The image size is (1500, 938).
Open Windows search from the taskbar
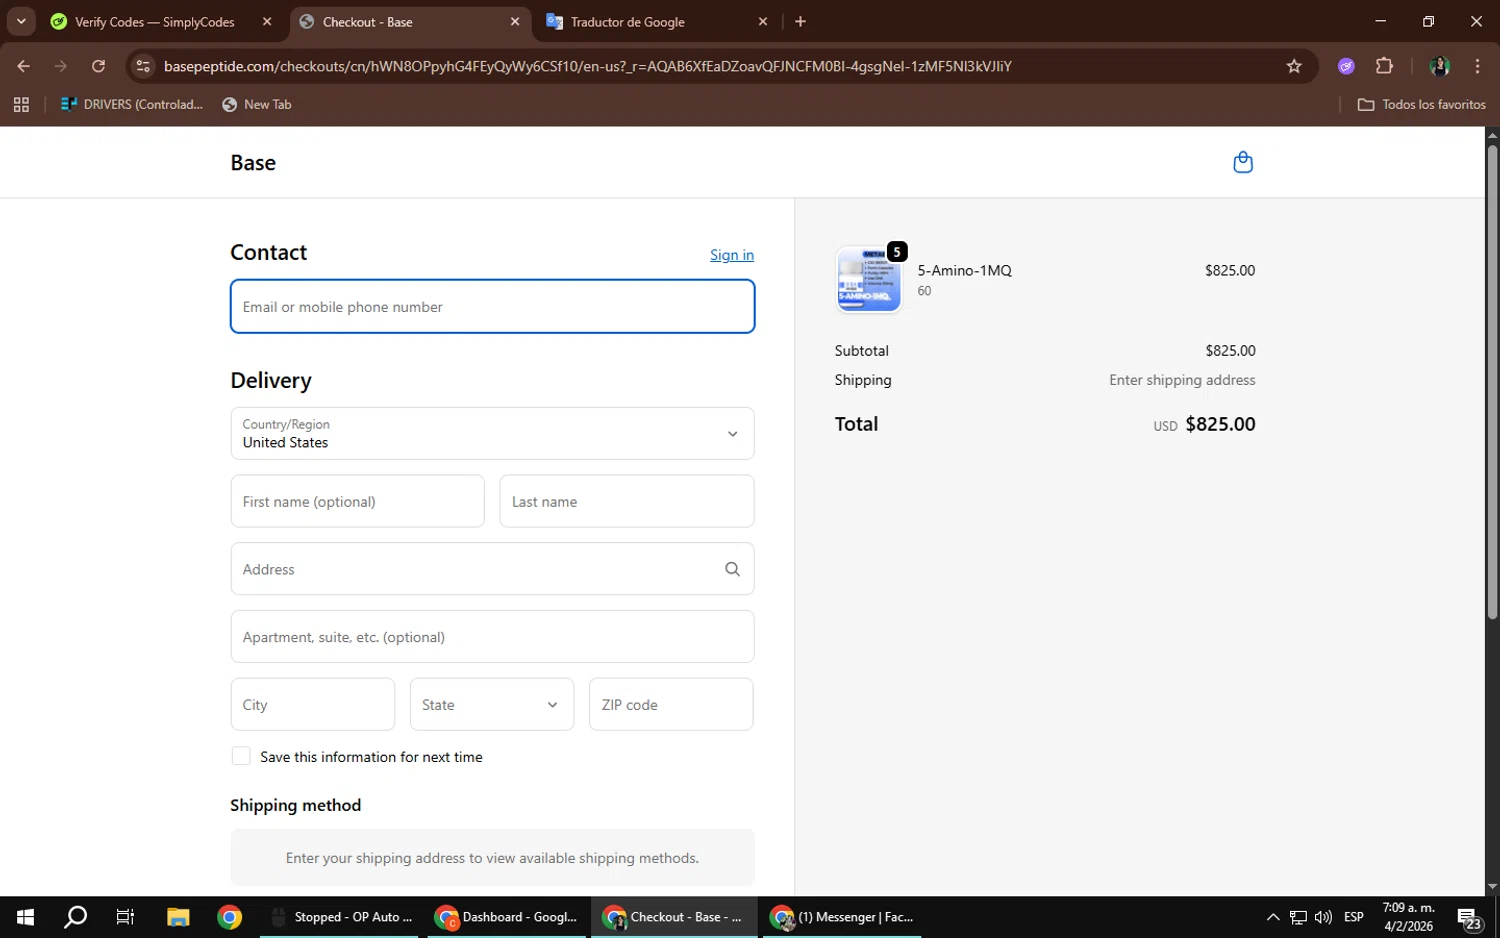tap(75, 917)
